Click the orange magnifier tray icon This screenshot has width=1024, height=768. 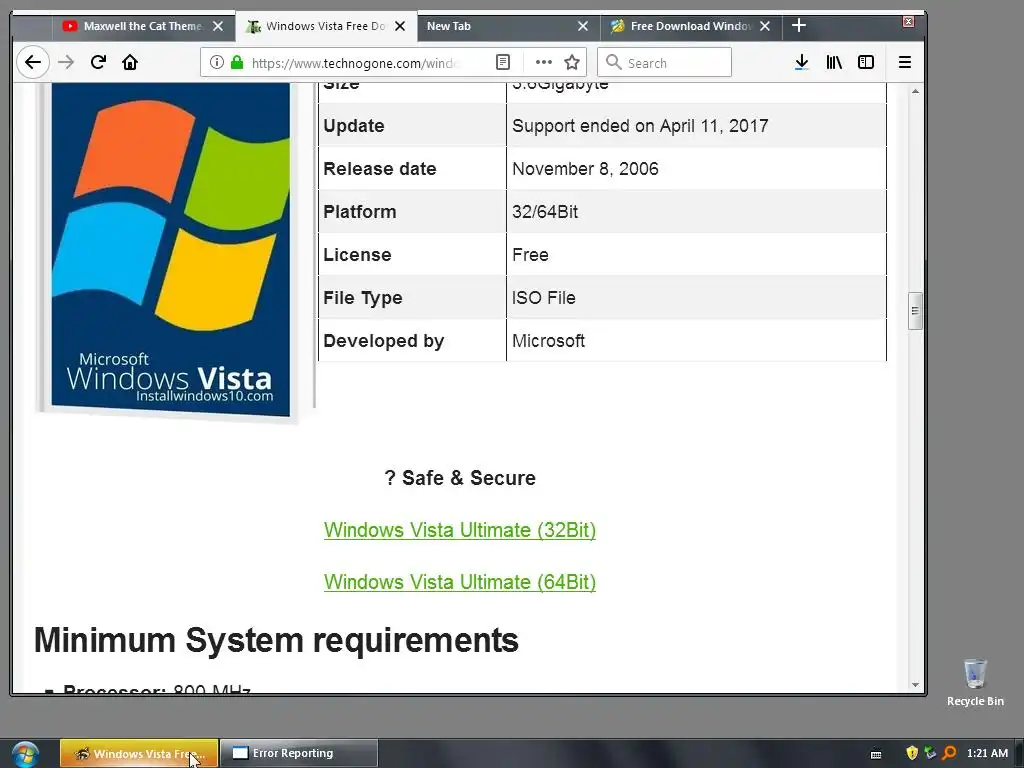coord(950,753)
